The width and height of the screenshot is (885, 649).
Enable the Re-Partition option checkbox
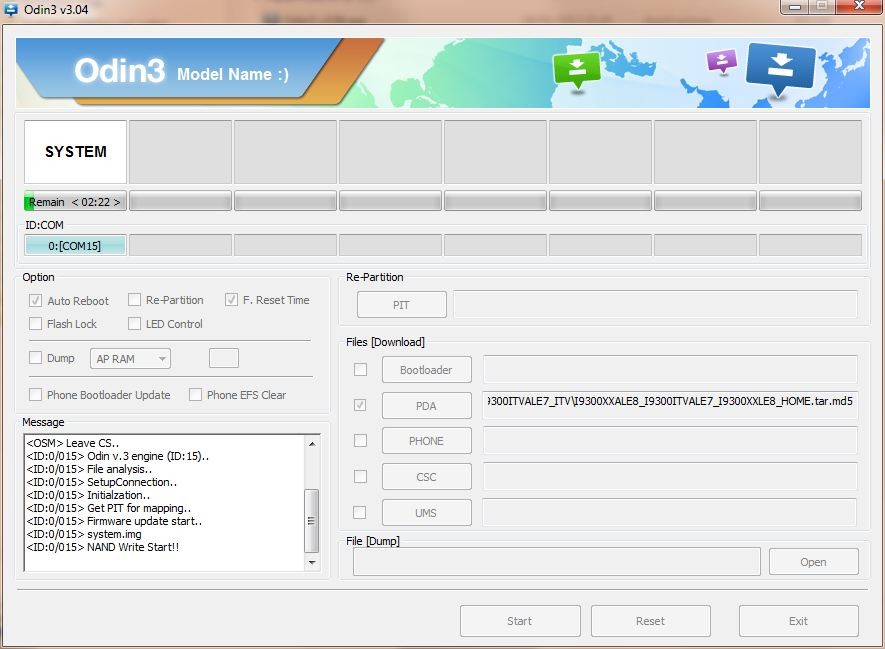(x=134, y=300)
